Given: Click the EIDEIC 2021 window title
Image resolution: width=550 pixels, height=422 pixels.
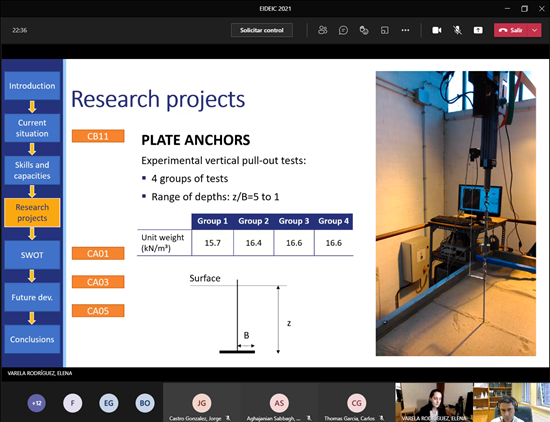Looking at the screenshot, I should click(x=275, y=8).
